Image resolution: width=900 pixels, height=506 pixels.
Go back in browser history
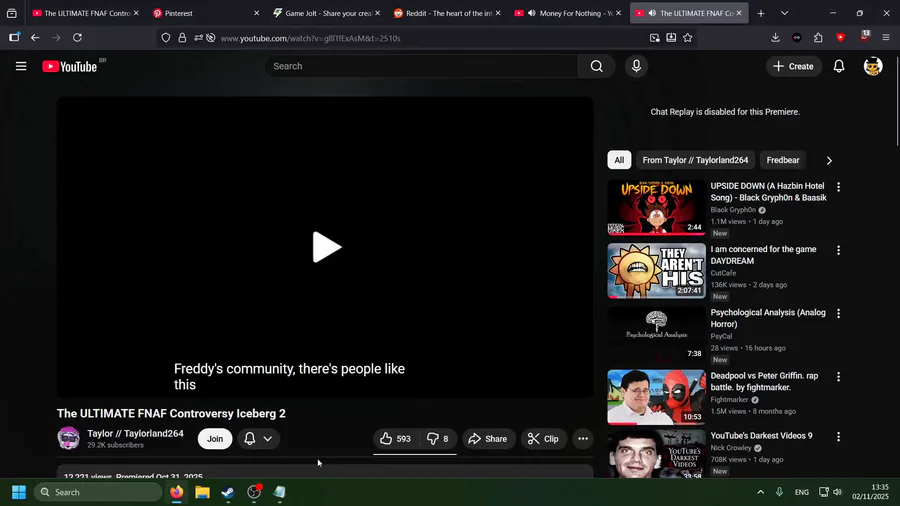coord(35,38)
